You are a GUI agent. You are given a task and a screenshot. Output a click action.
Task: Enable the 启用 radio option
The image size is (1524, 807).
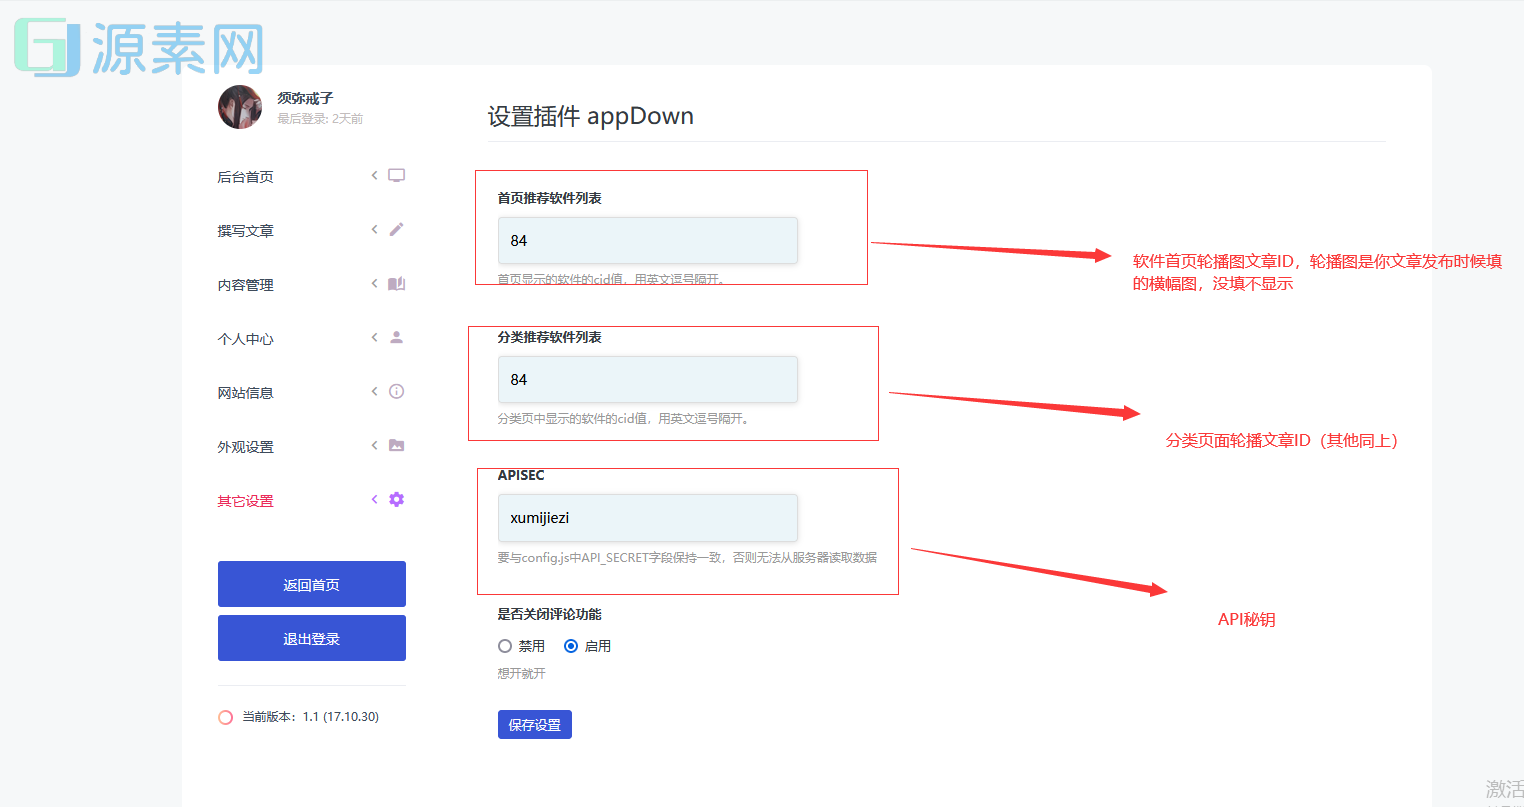(x=570, y=646)
